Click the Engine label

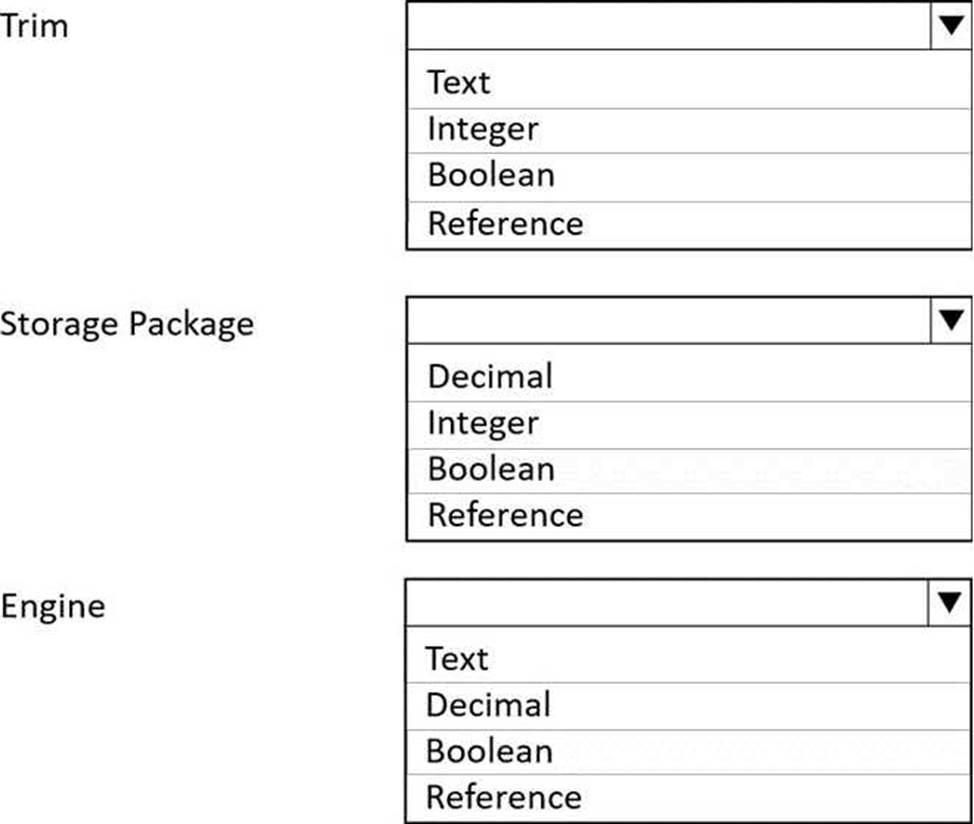tap(53, 607)
